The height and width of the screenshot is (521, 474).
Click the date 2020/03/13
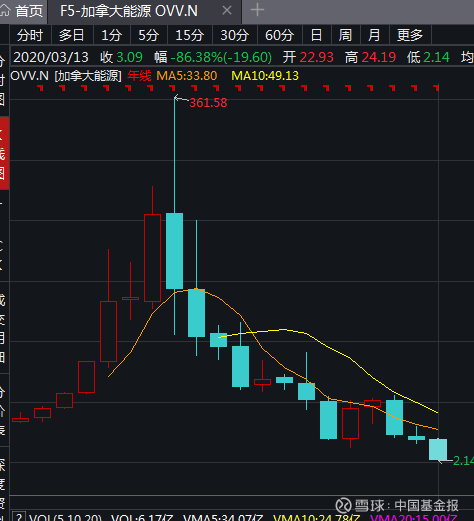(x=51, y=57)
